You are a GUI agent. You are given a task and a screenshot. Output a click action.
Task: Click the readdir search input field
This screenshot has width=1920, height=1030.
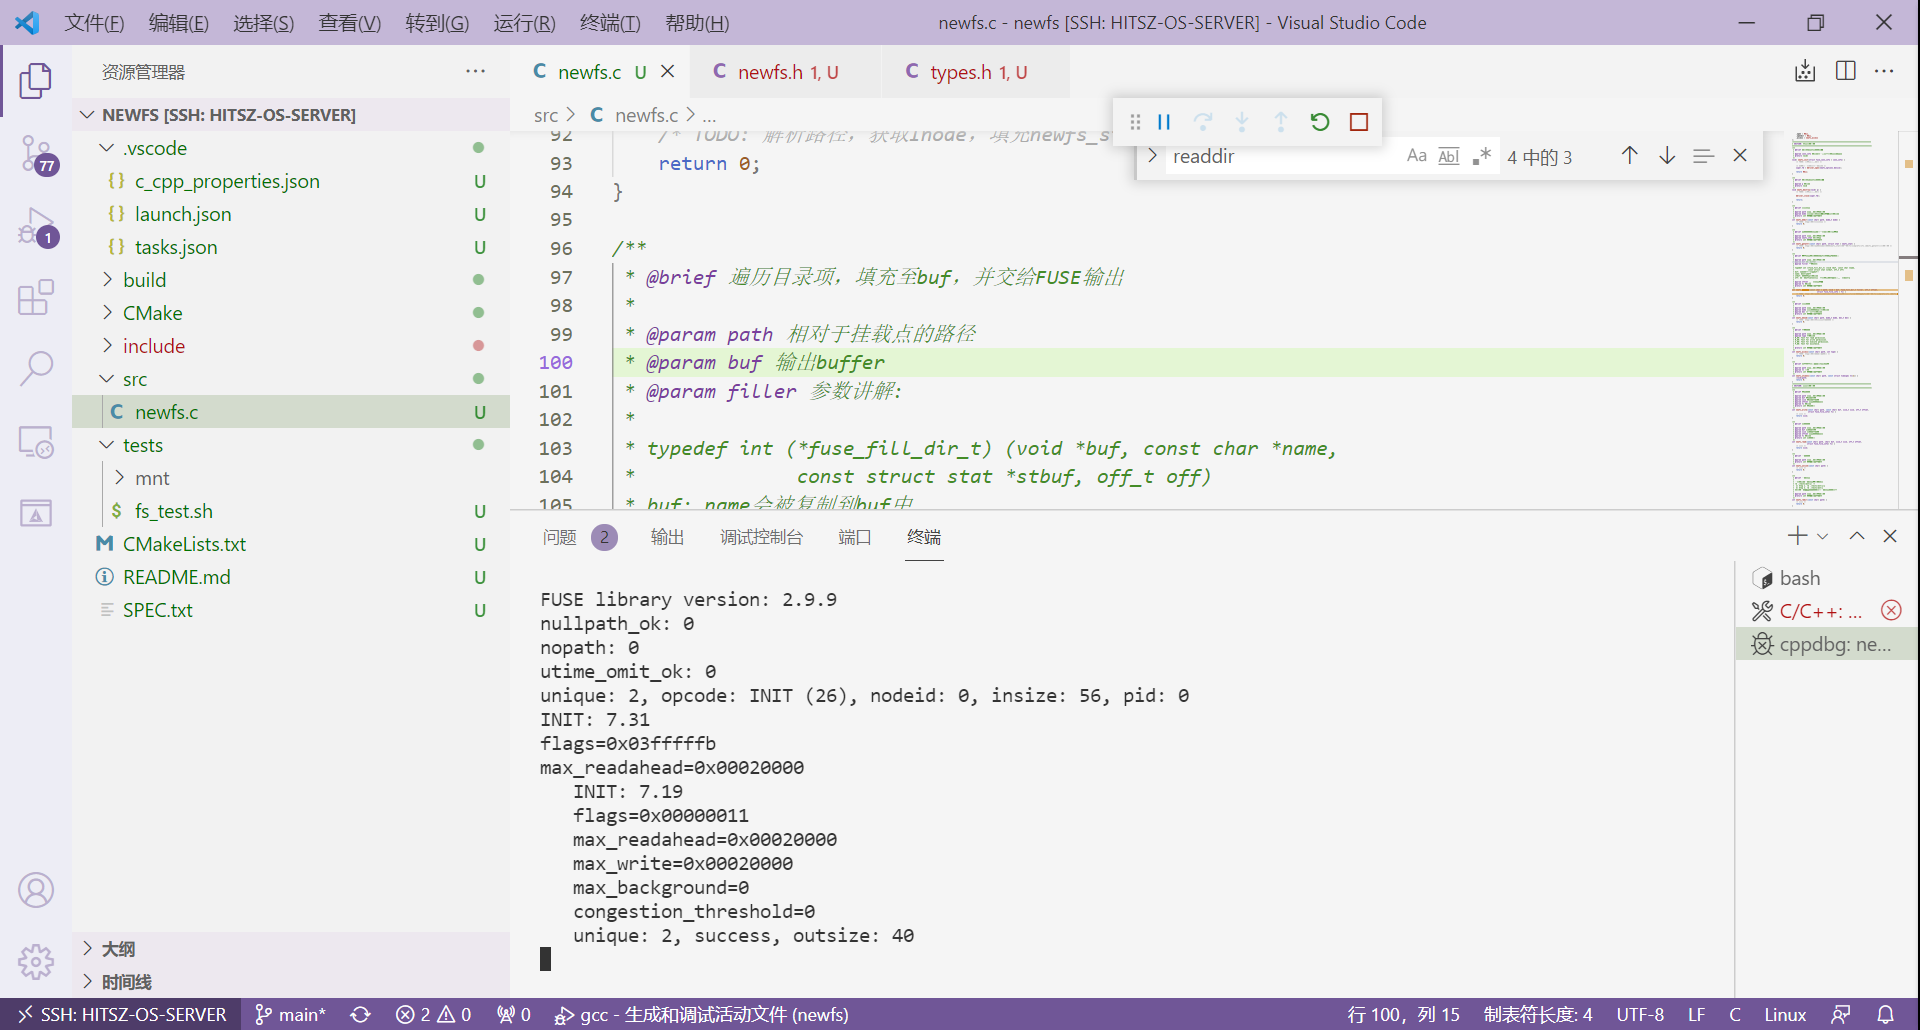point(1280,157)
